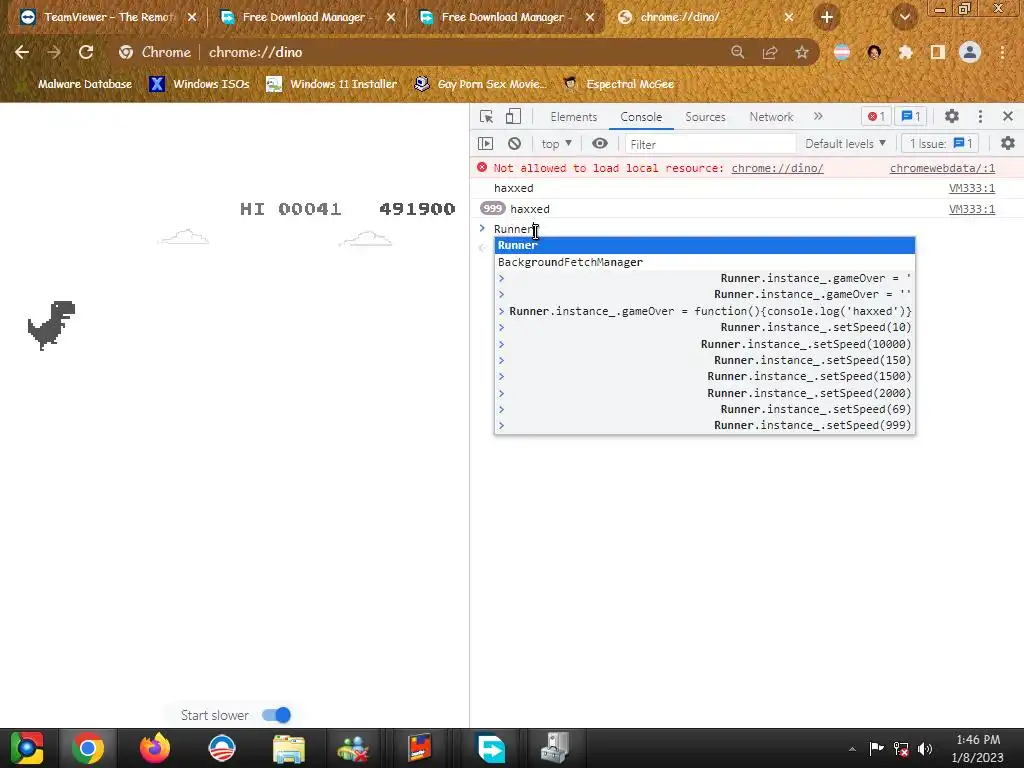The image size is (1024, 768).
Task: Switch to the Sources tab
Action: (x=705, y=116)
